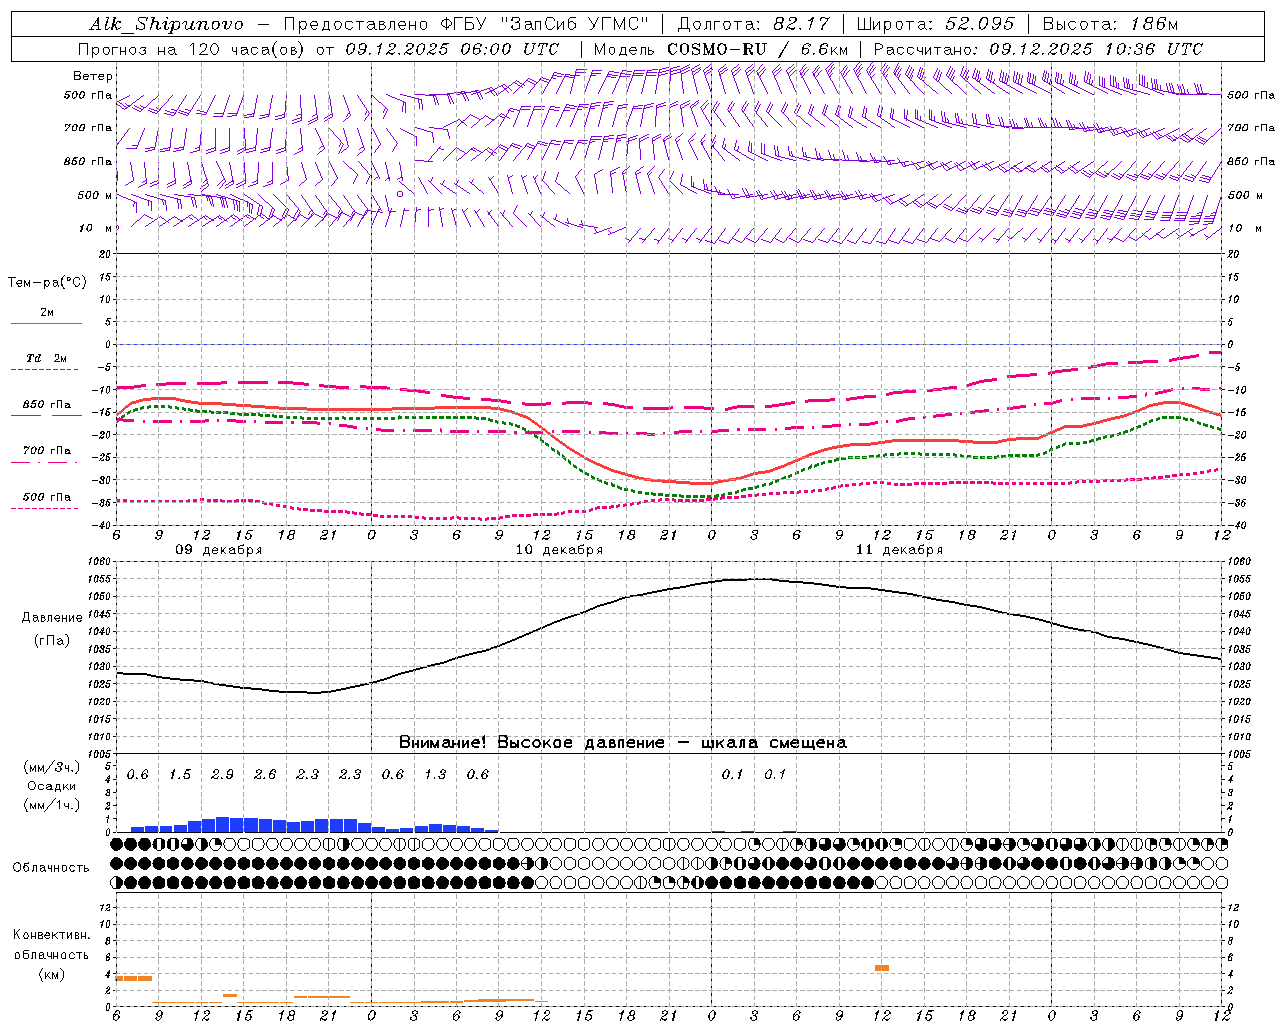Click the '11 декабря' date label

[x=899, y=550]
